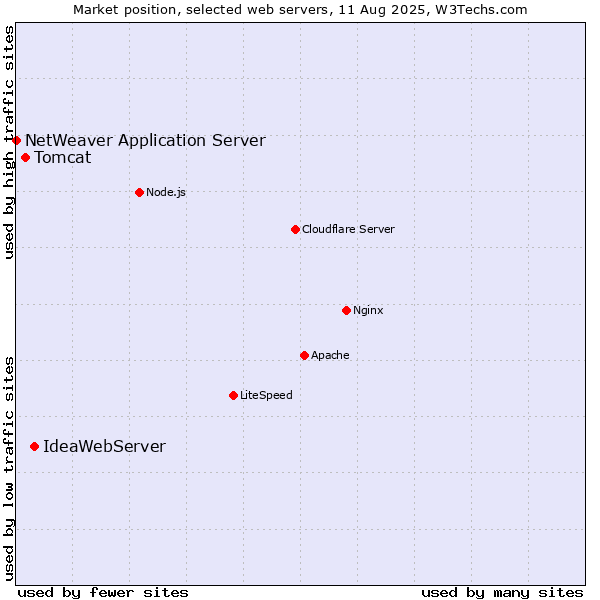
Task: Click the 'used by many sites' axis label
Action: tap(502, 593)
